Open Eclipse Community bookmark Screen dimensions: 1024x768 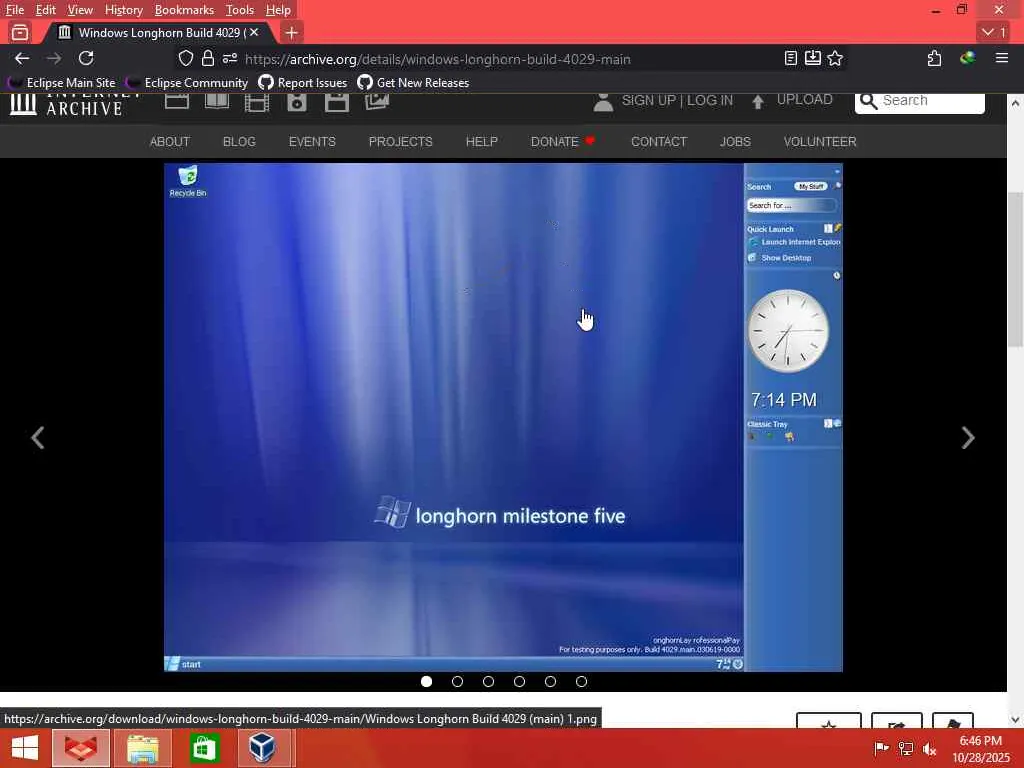187,83
